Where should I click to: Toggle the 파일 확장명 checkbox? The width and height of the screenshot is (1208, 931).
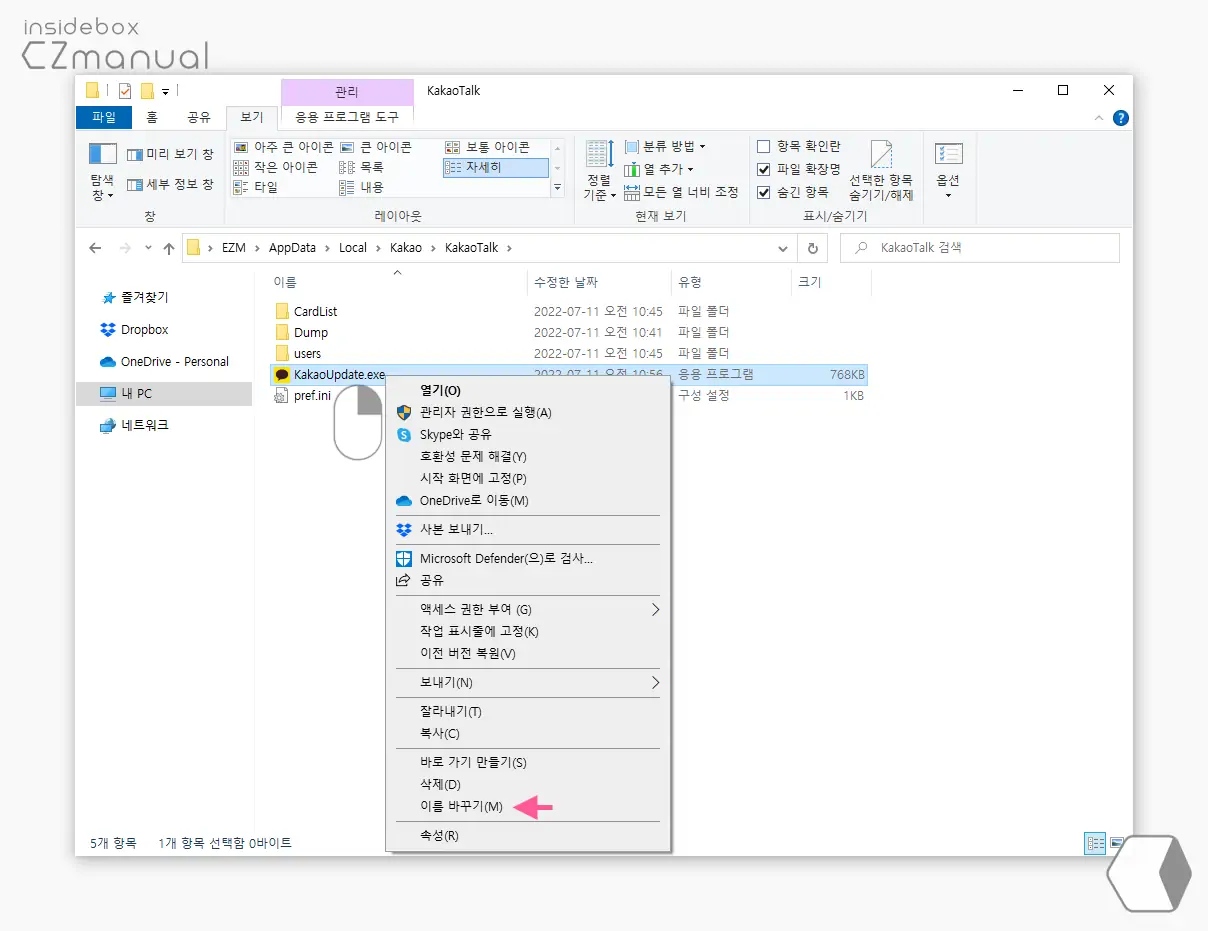coord(763,168)
